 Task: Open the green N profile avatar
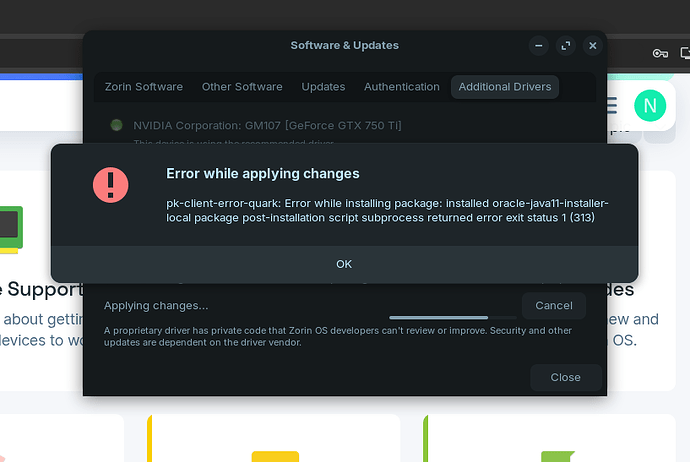pyautogui.click(x=650, y=105)
